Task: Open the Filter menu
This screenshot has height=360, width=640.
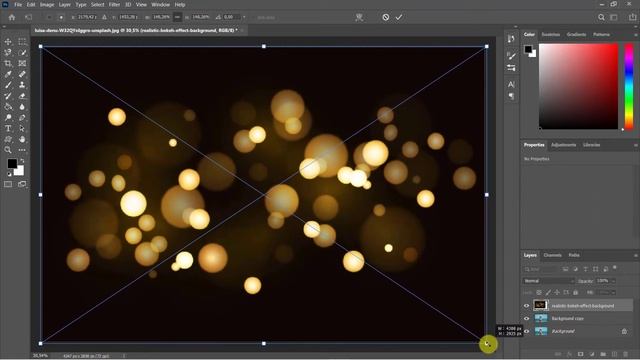Action: 114,4
